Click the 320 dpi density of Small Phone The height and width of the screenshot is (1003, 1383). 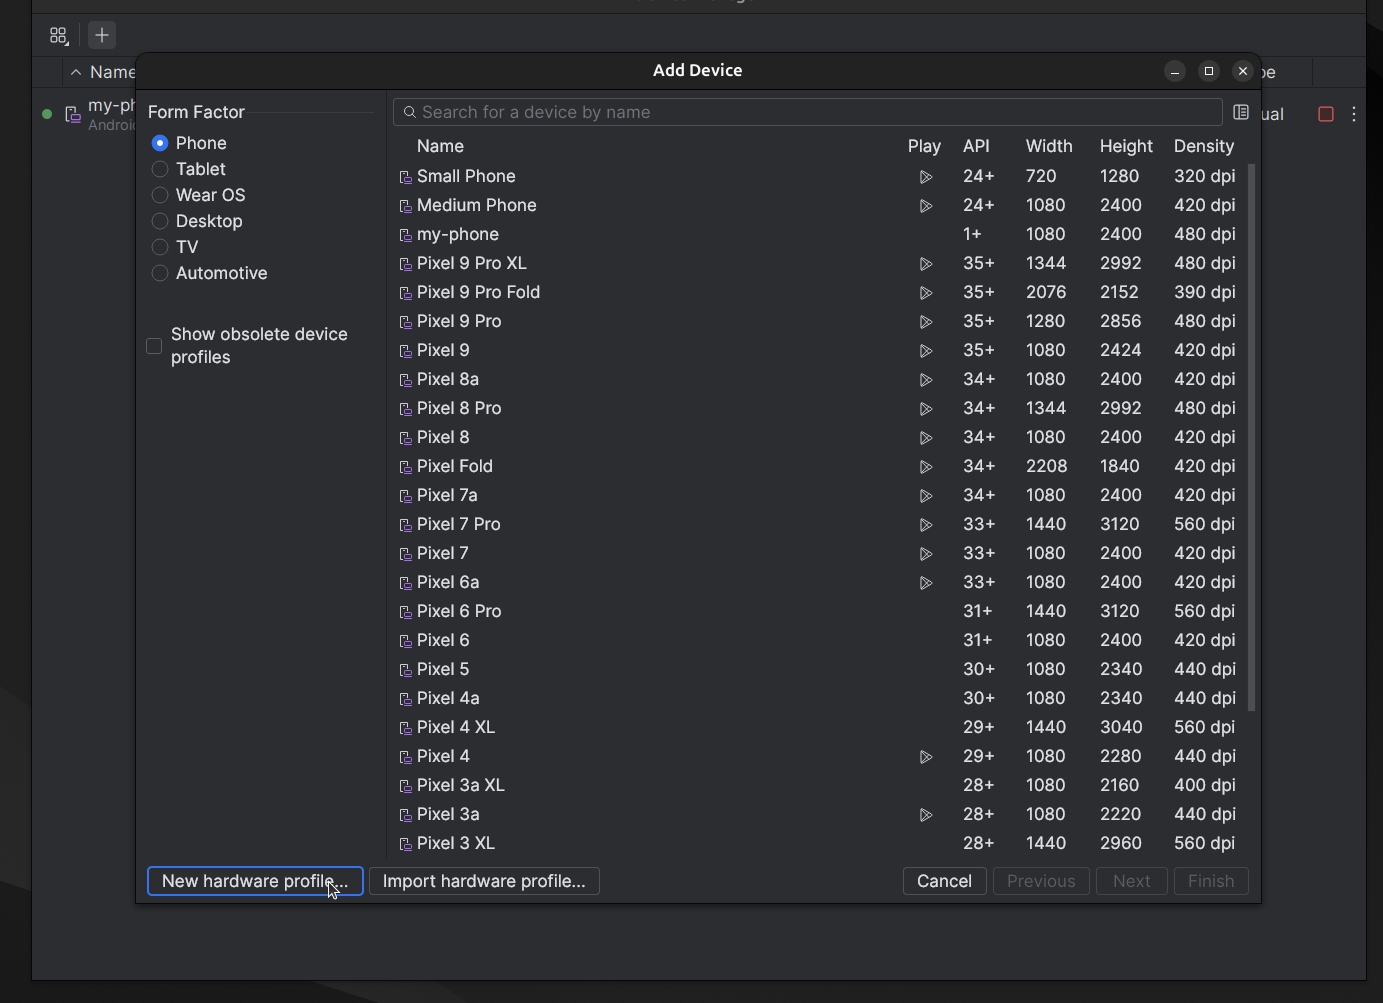coord(1204,176)
